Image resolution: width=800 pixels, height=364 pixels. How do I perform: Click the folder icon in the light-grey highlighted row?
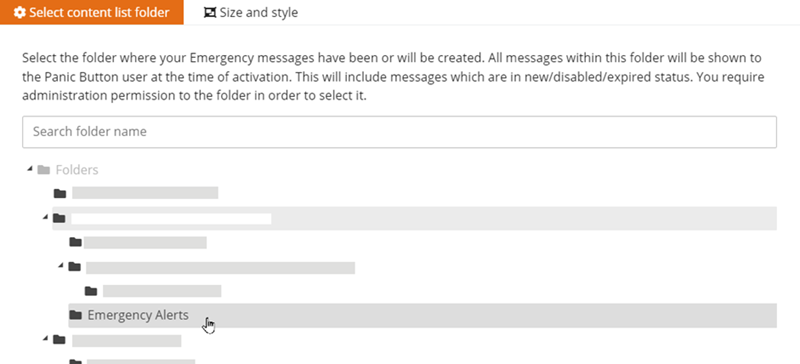click(x=59, y=219)
